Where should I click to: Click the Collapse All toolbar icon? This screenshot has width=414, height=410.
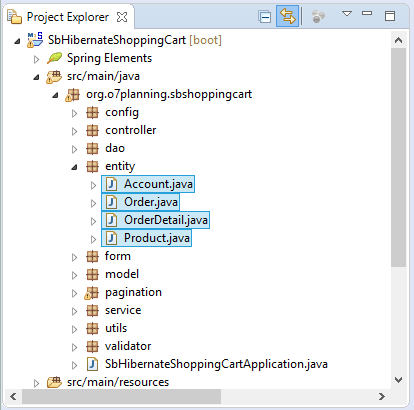(x=265, y=16)
